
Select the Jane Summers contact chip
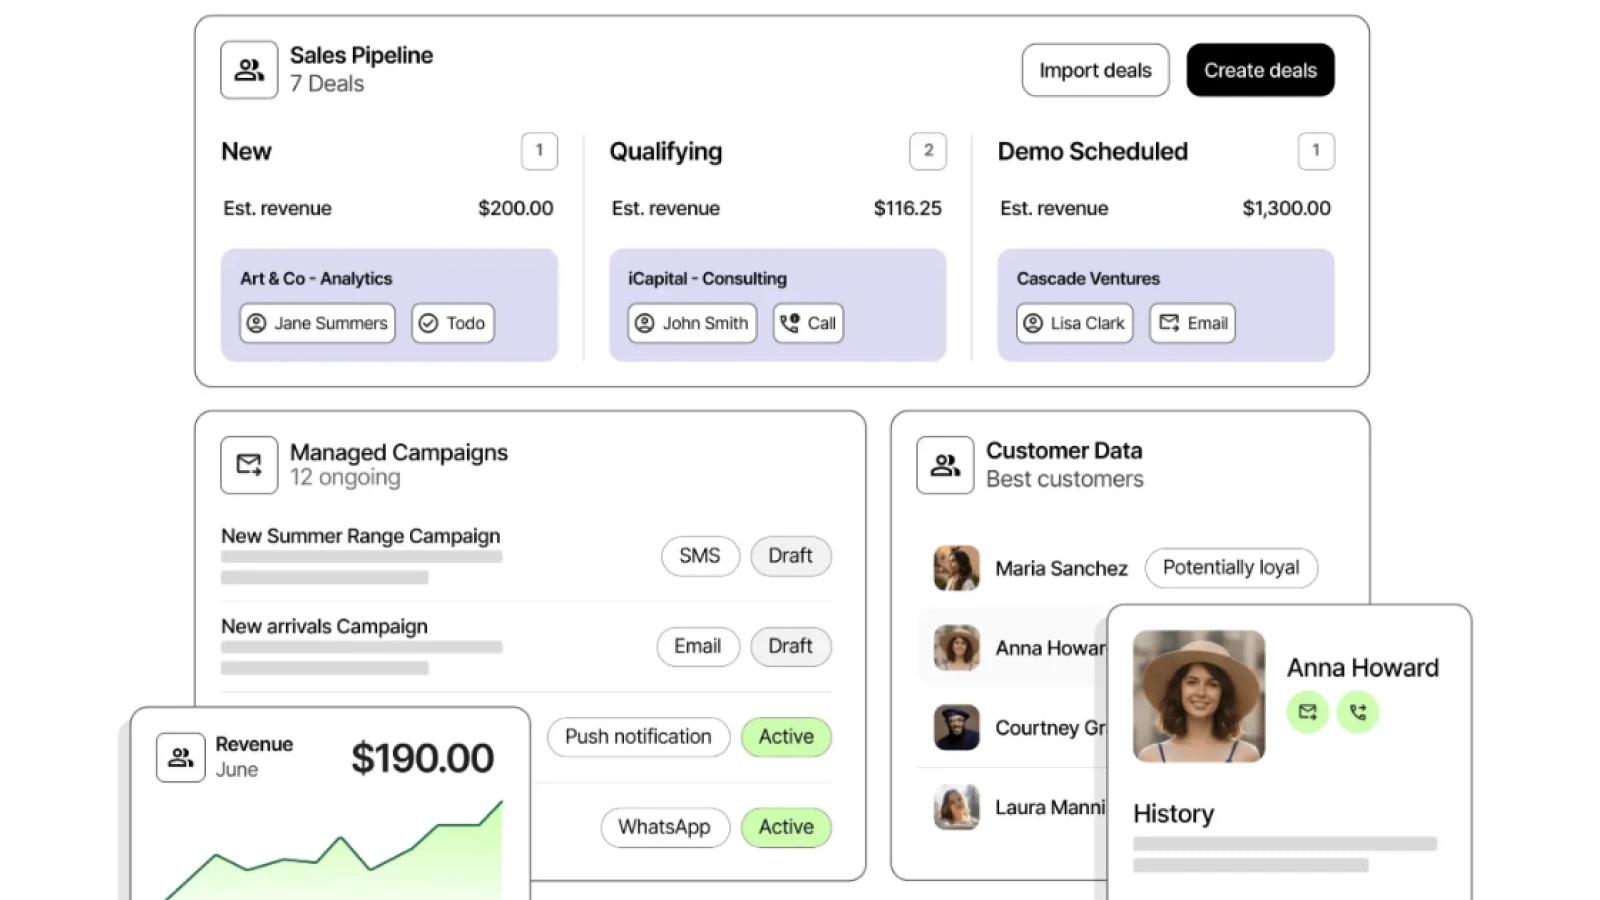pyautogui.click(x=318, y=323)
